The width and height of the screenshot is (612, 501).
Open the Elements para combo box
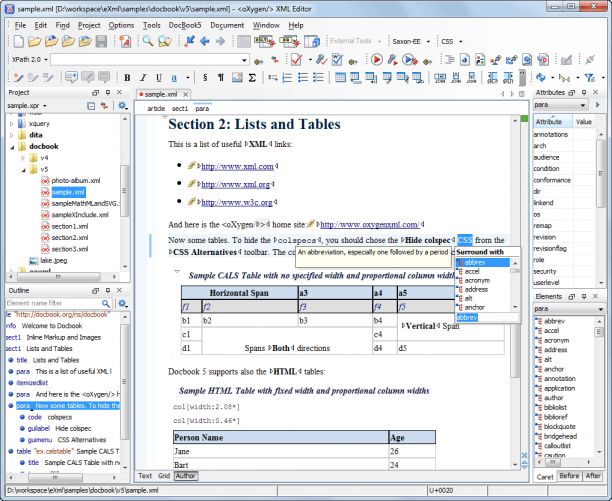point(569,309)
